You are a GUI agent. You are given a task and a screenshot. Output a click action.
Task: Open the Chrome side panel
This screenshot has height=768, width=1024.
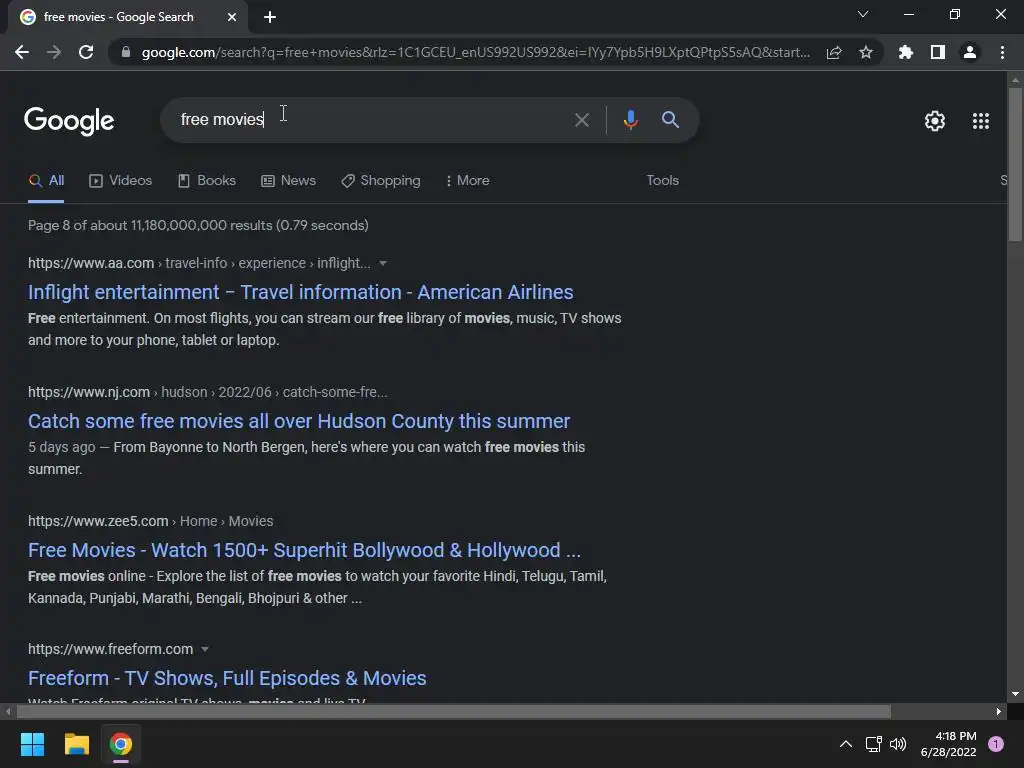pos(938,52)
